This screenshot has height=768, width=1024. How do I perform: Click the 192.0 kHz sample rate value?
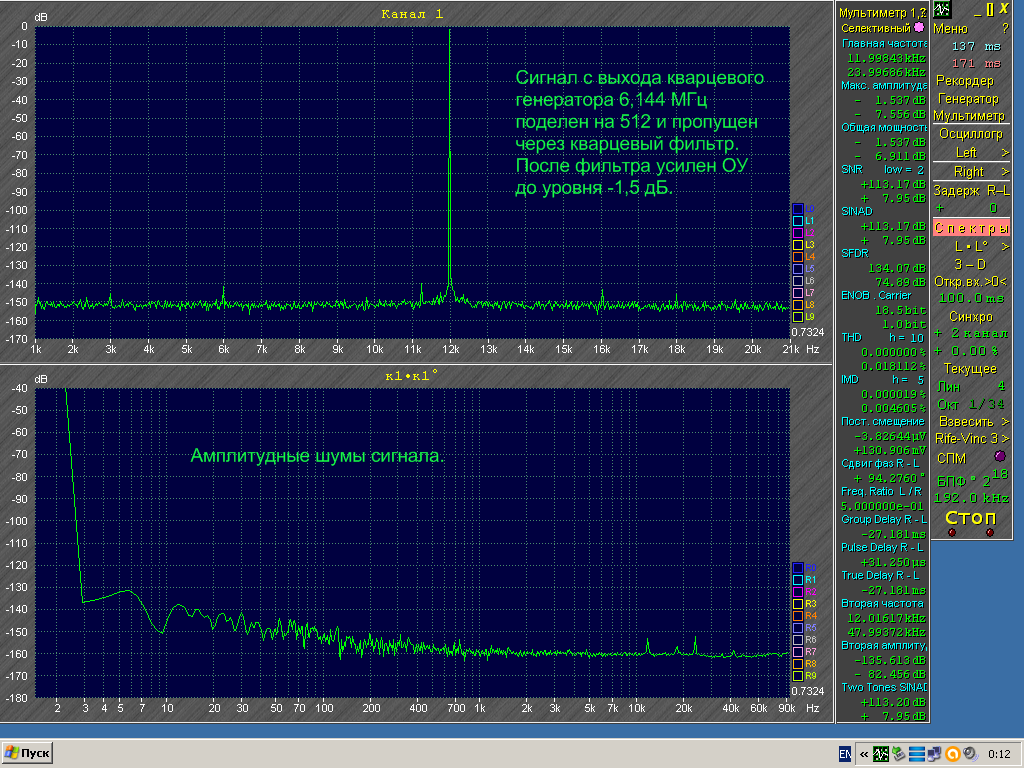971,498
